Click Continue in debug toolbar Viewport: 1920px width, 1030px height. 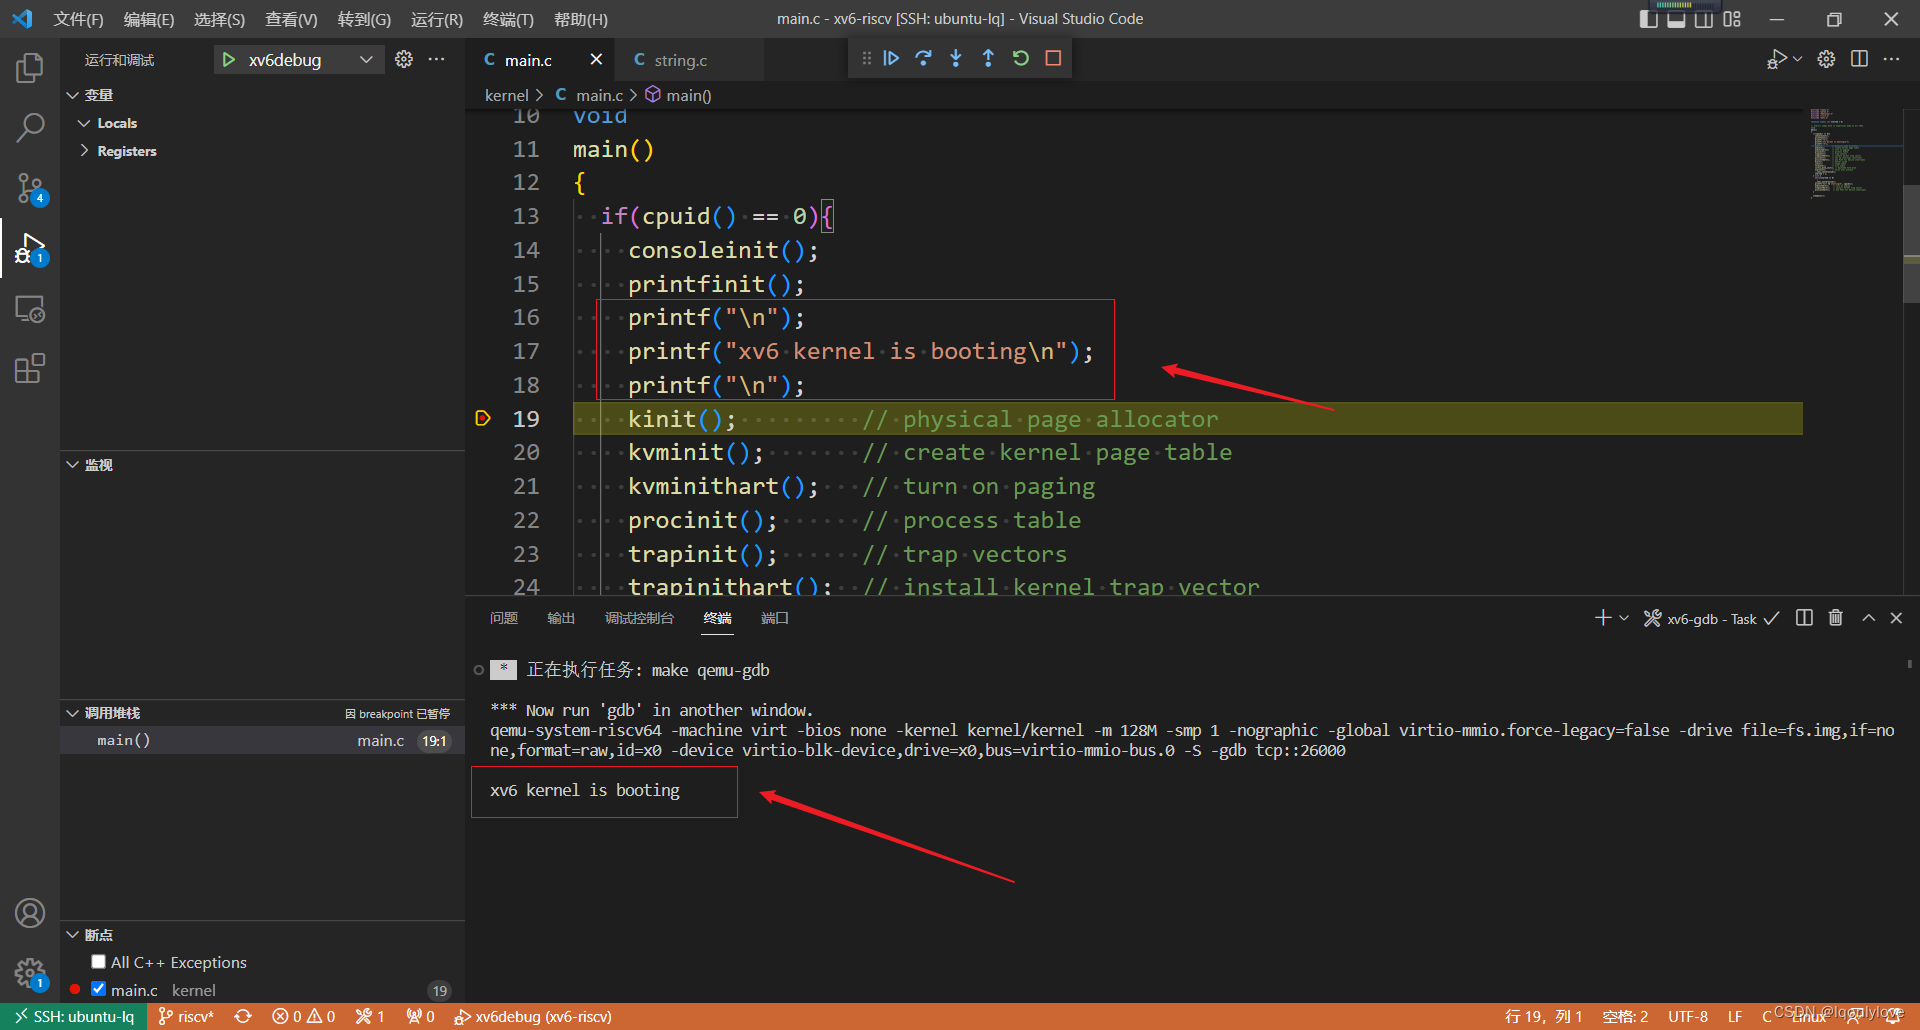point(891,58)
